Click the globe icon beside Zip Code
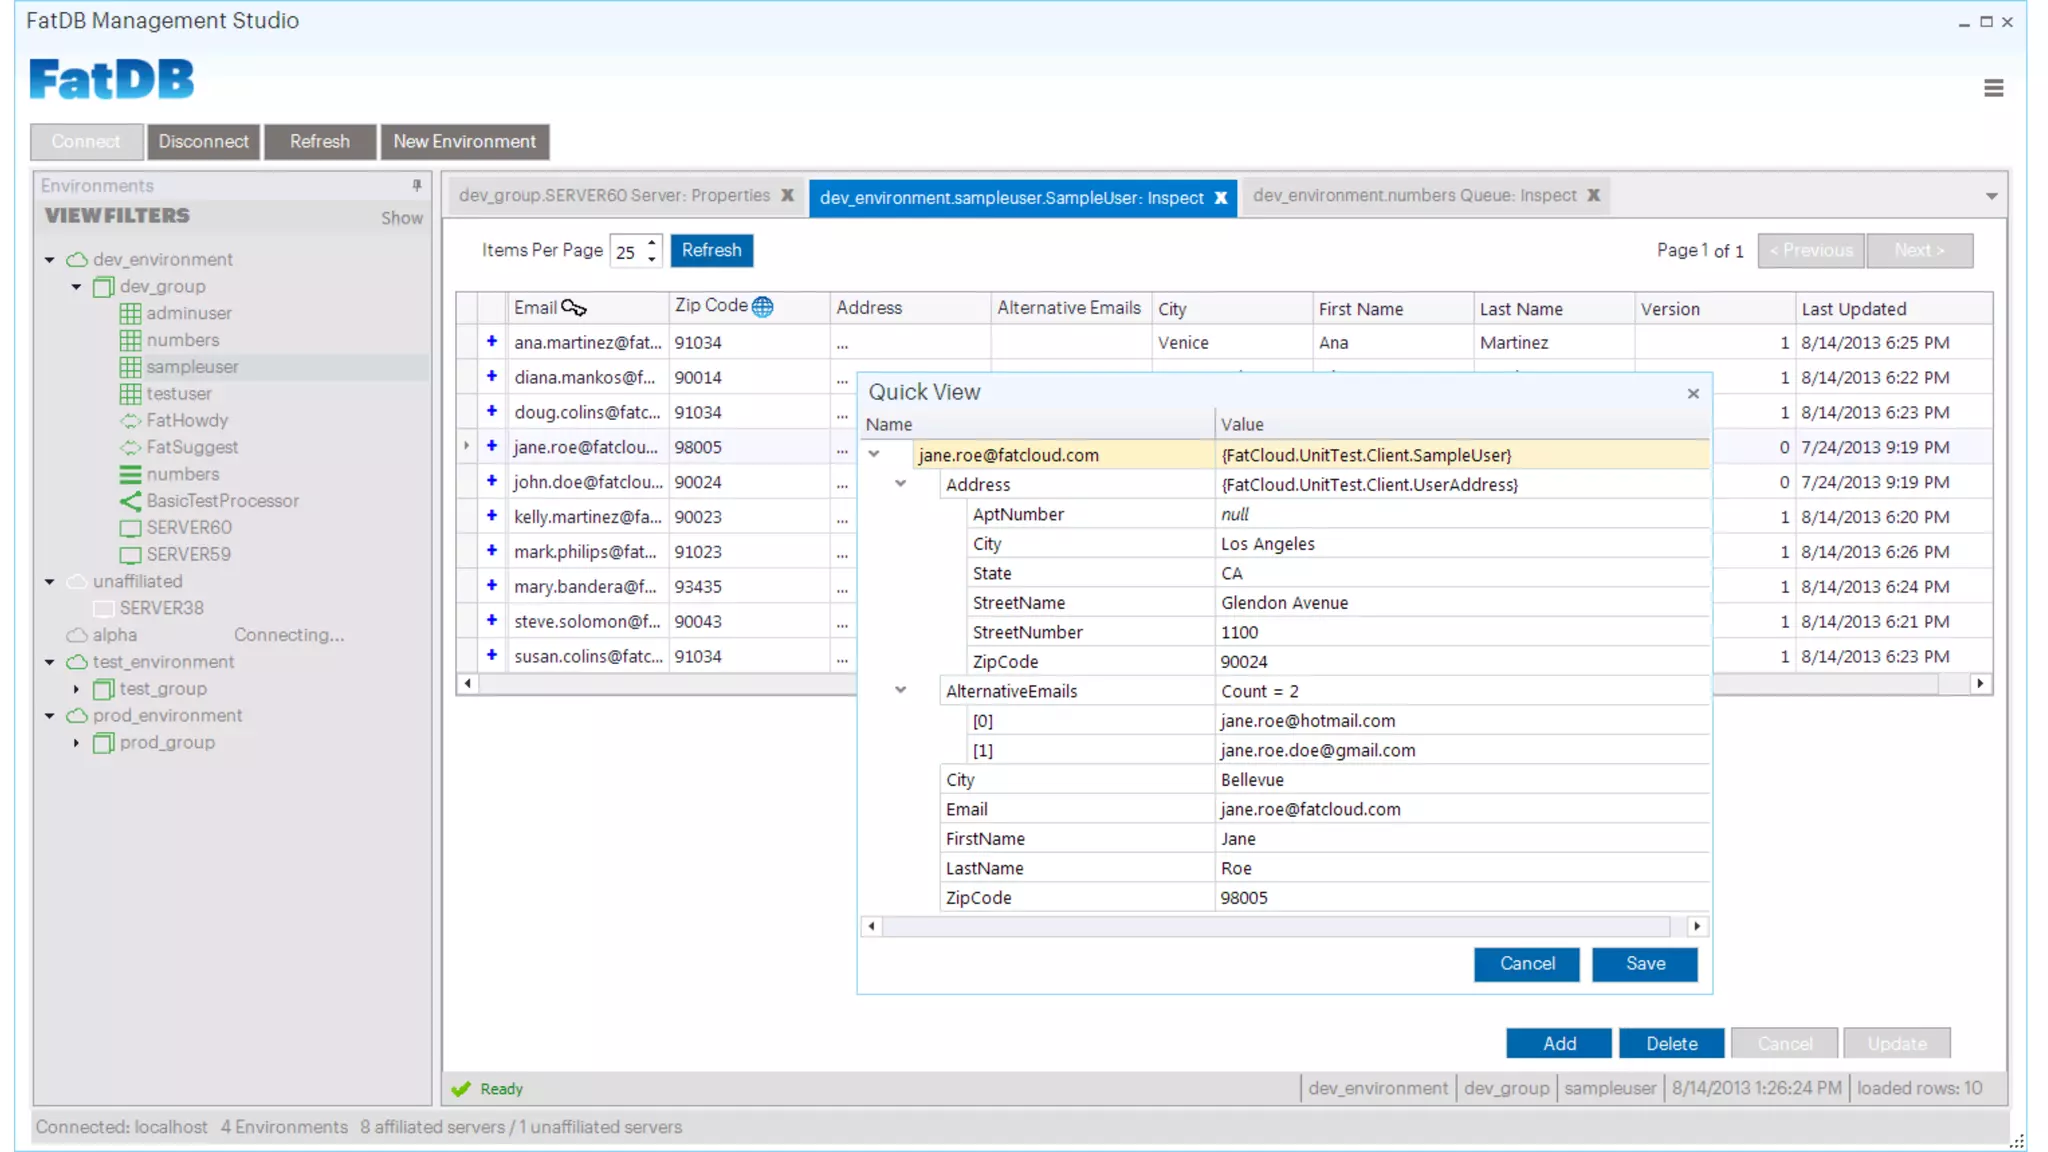Screen dimensions: 2048x1152 click(x=762, y=306)
